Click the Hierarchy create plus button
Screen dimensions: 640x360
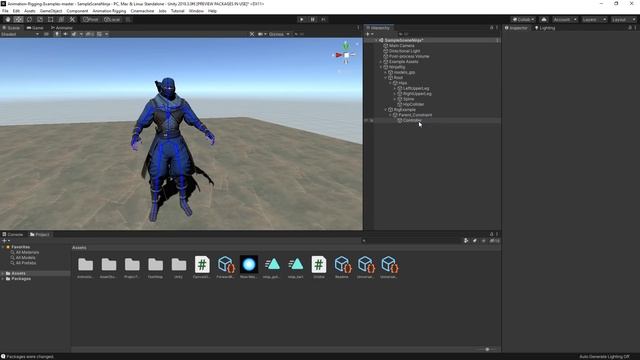[x=369, y=34]
